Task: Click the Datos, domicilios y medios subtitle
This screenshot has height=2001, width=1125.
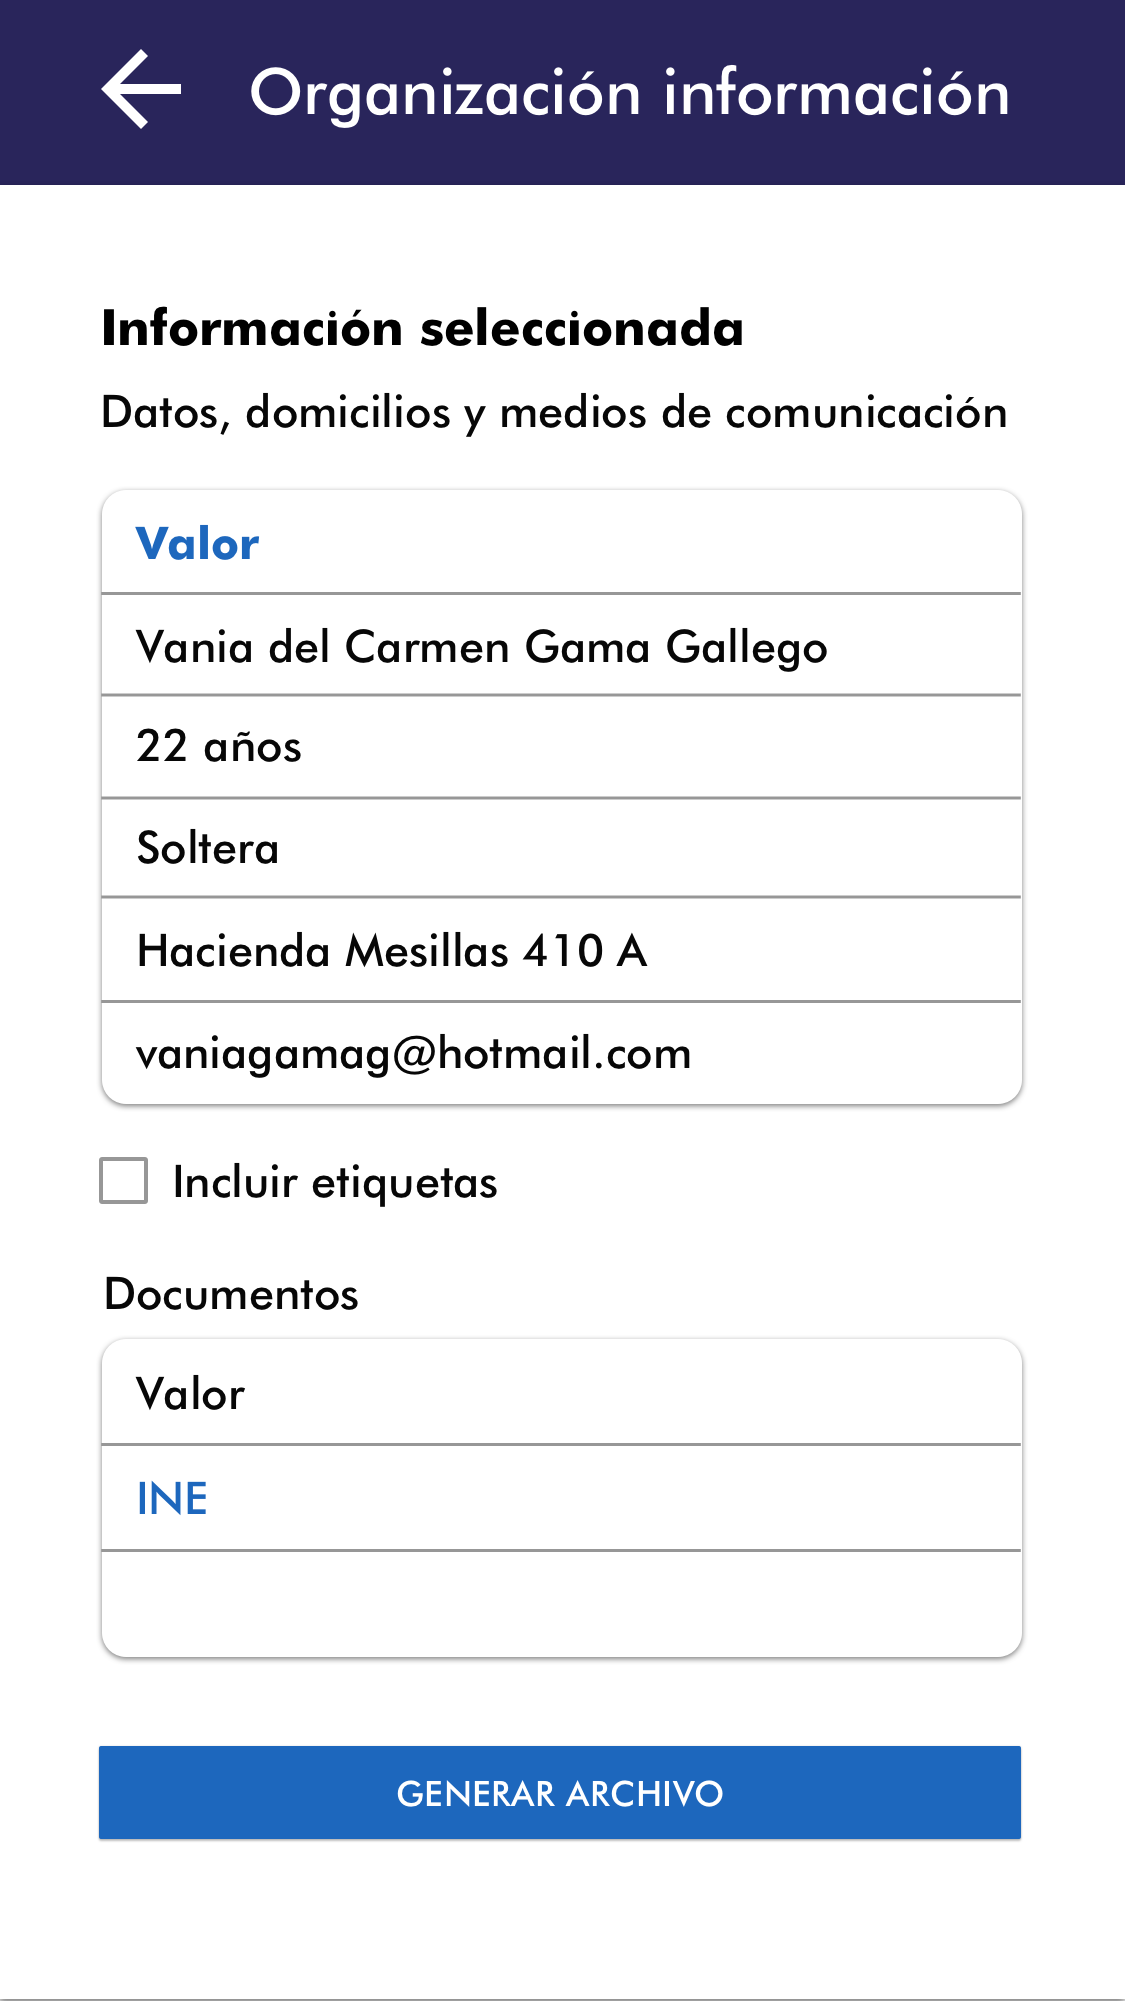Action: (x=554, y=413)
